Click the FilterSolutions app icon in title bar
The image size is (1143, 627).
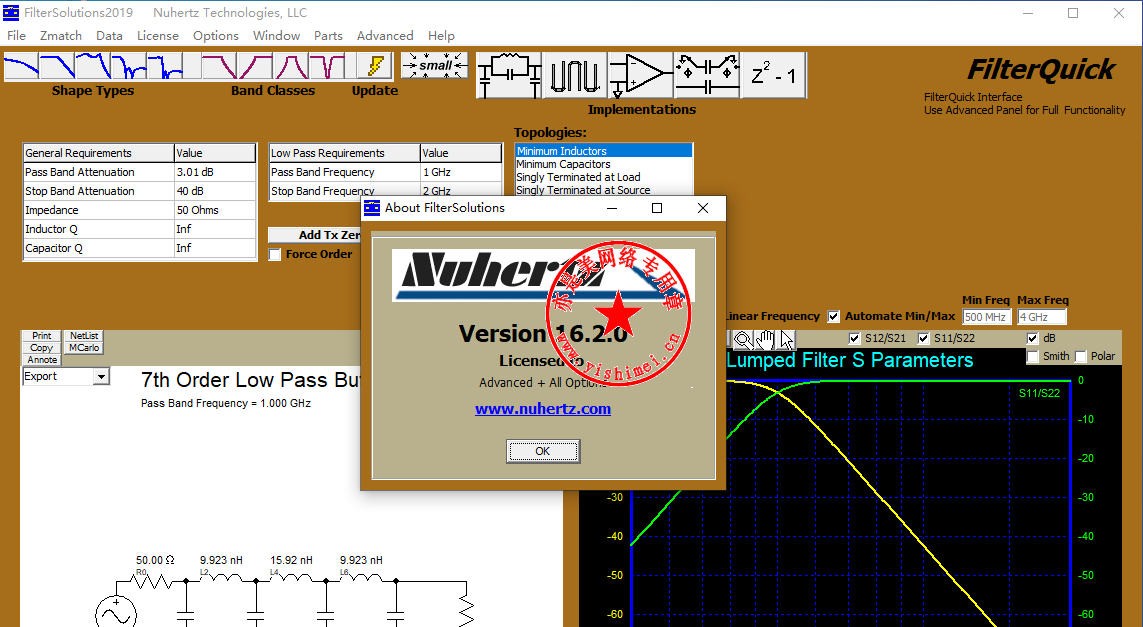click(11, 12)
